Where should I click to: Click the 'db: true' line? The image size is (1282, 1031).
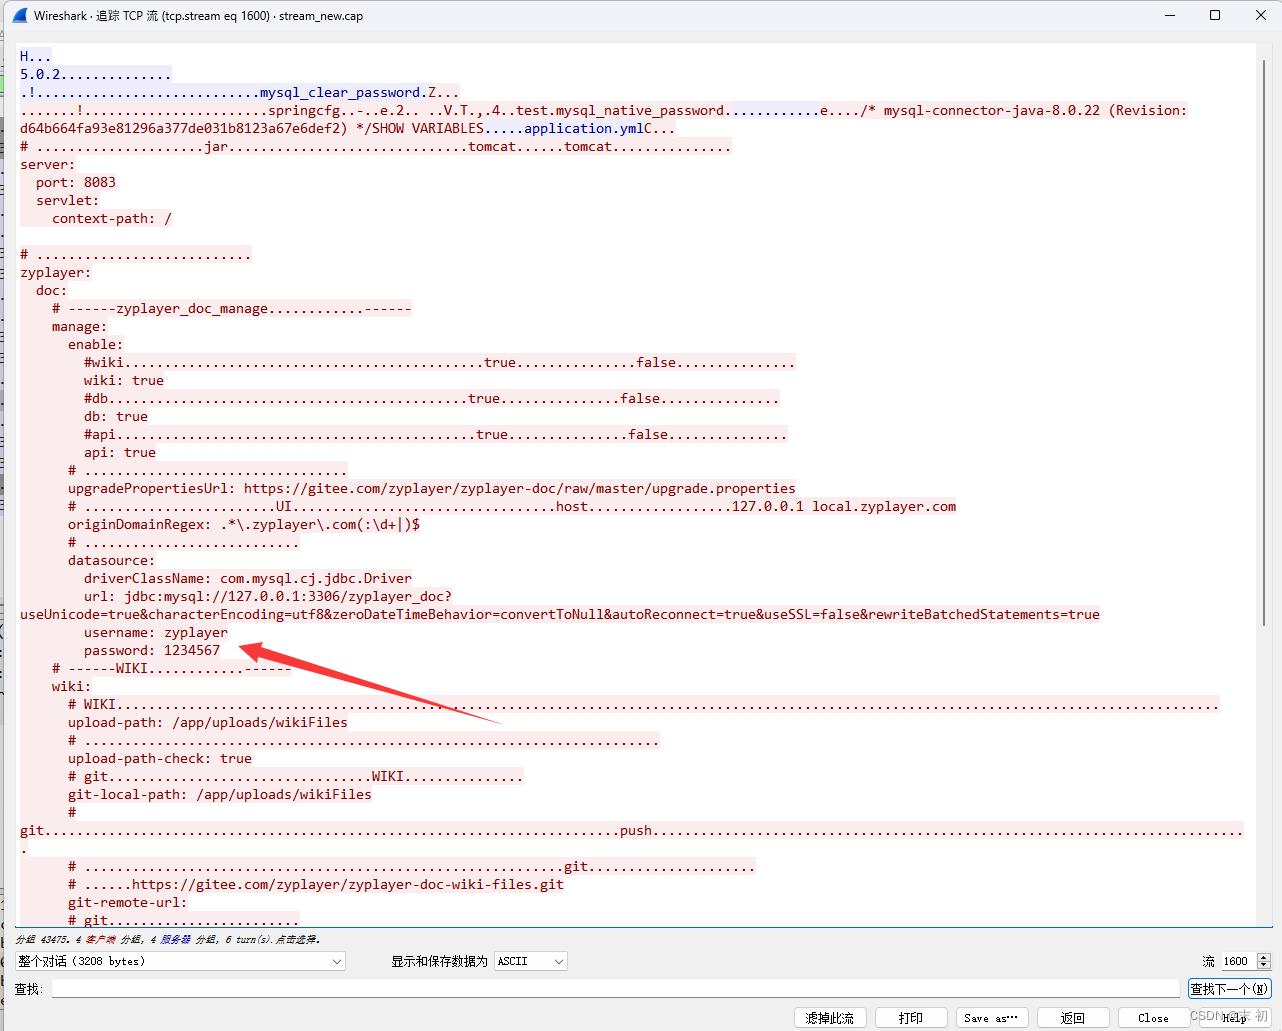coord(116,416)
